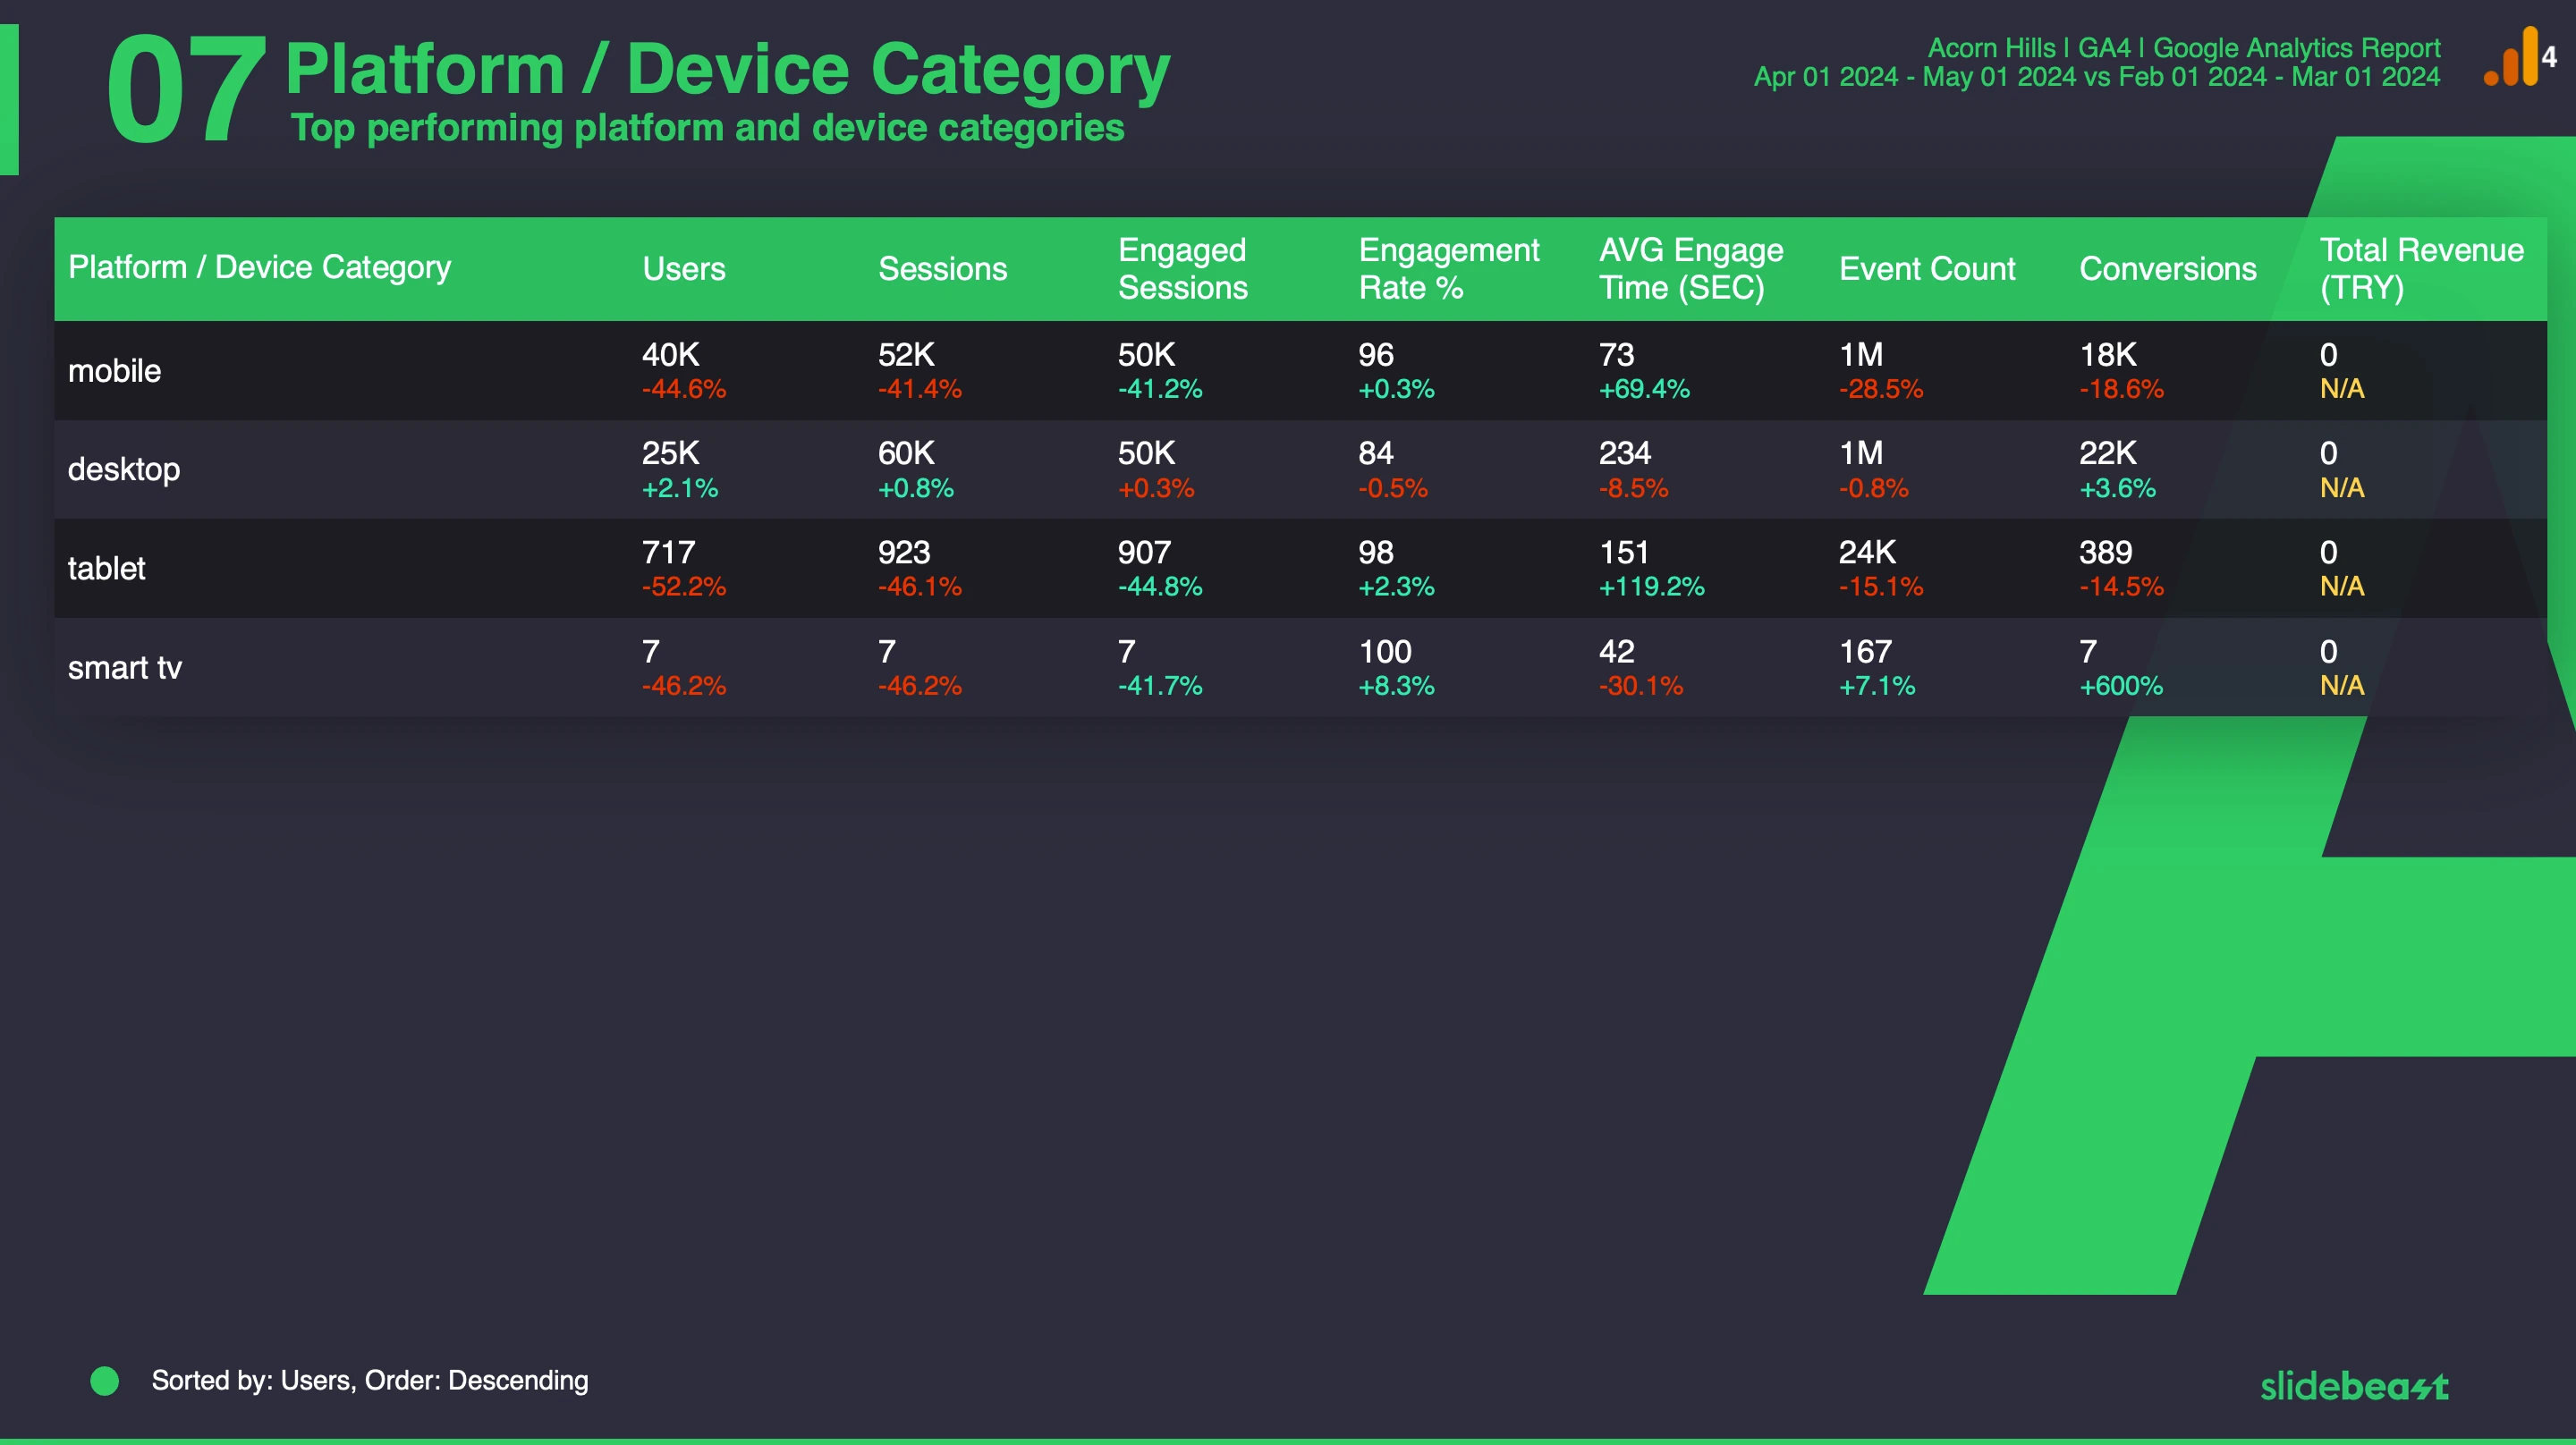Screen dimensions: 2576x1445
Task: Click desktop engagement rate value 84
Action: [x=1376, y=453]
